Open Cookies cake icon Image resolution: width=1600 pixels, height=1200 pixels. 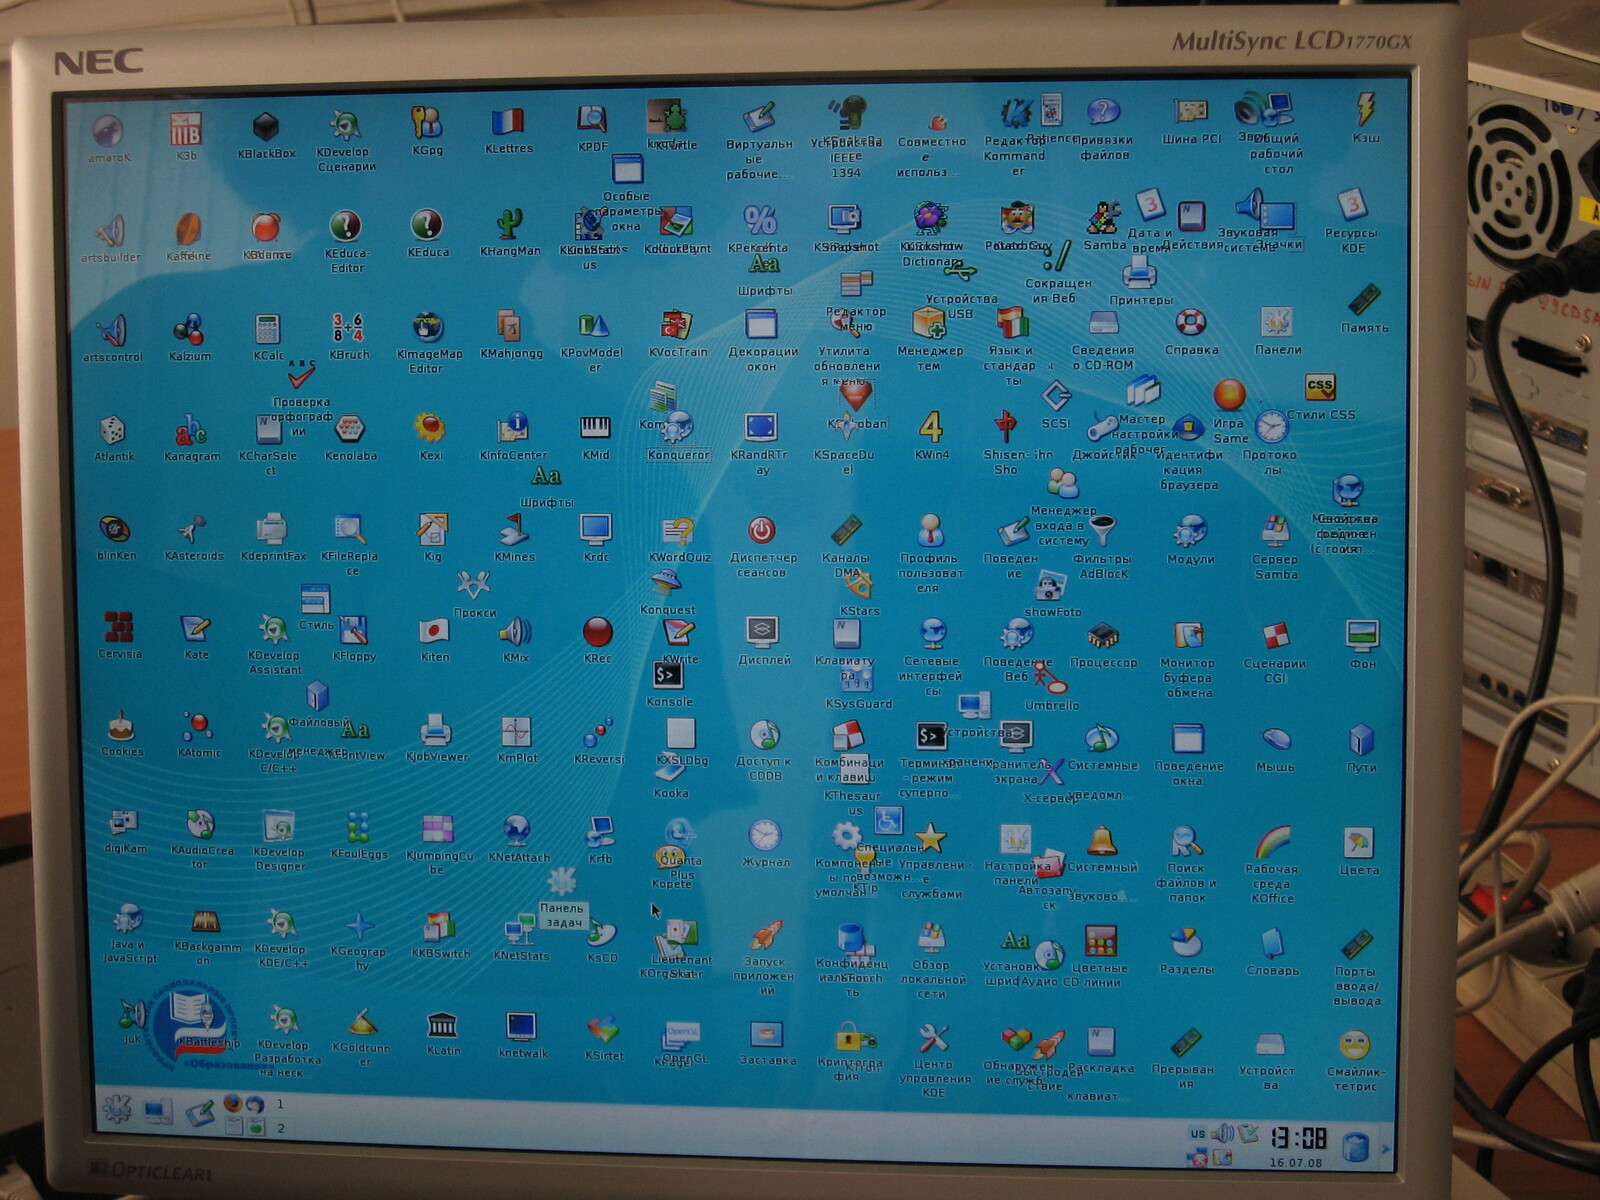(x=120, y=724)
